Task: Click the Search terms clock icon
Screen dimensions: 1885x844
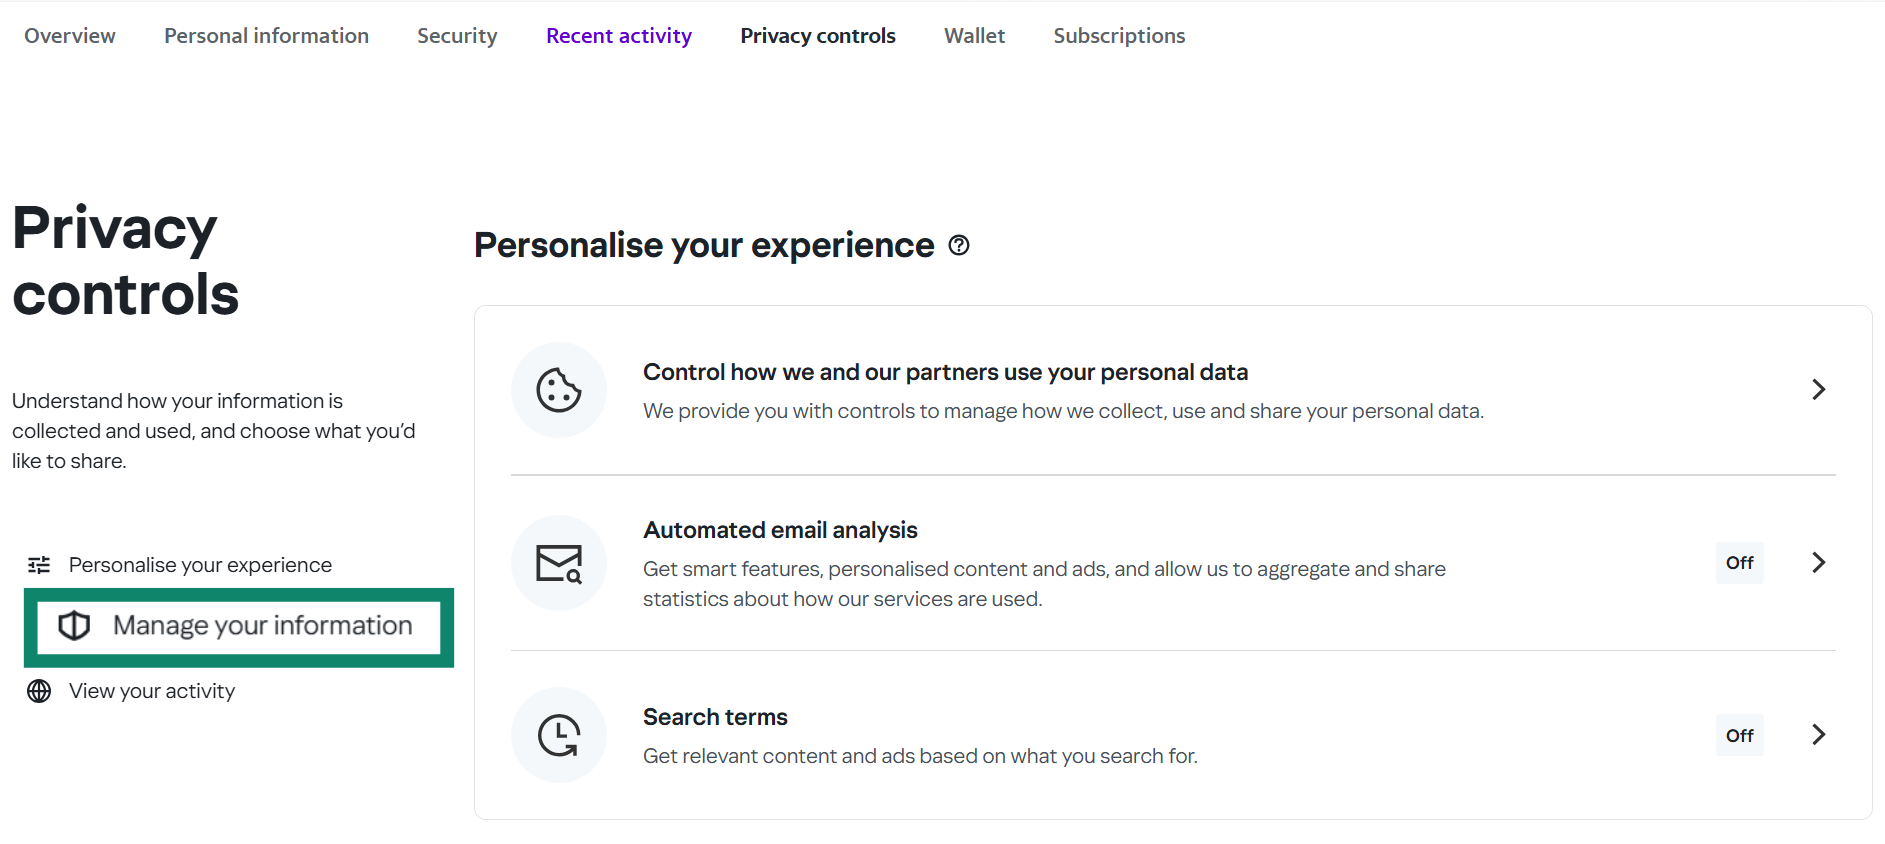Action: [559, 734]
